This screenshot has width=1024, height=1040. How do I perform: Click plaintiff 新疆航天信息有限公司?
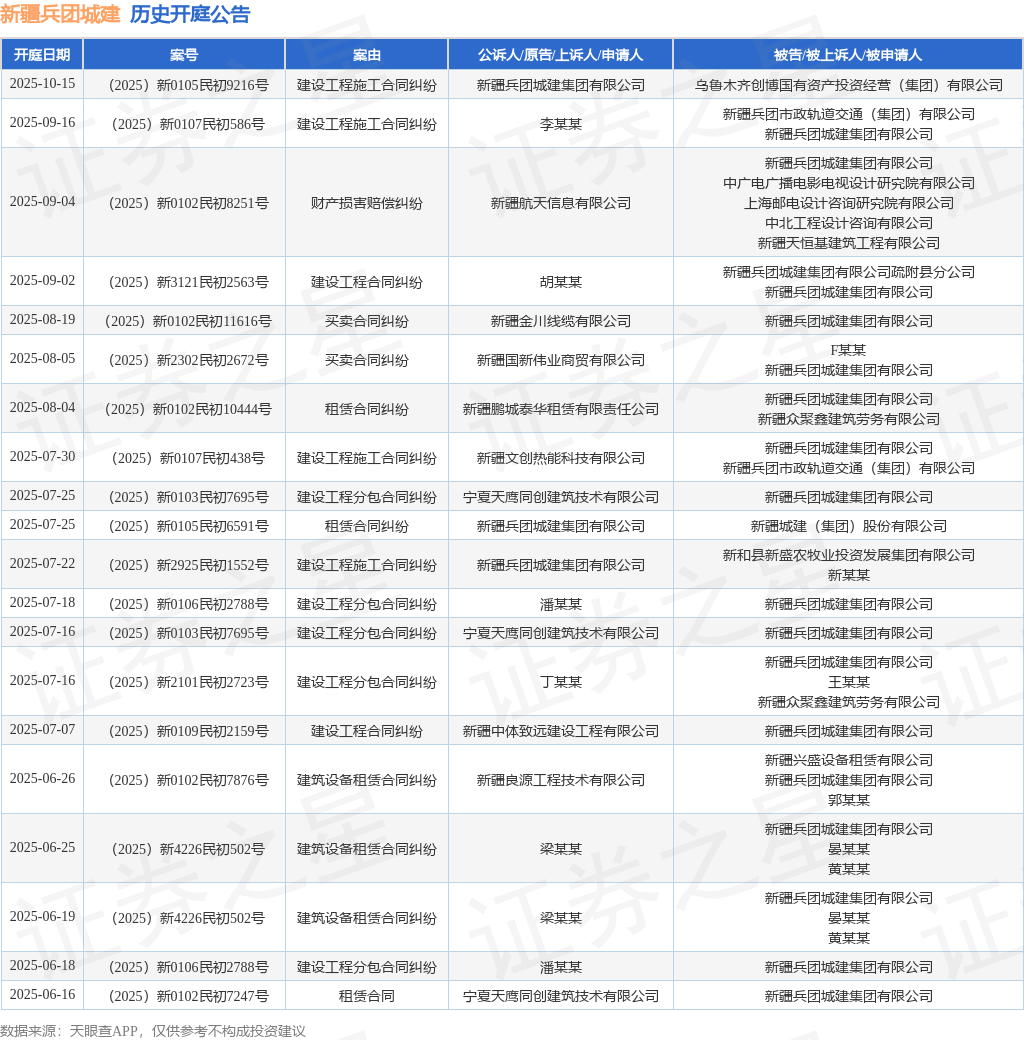pyautogui.click(x=560, y=203)
